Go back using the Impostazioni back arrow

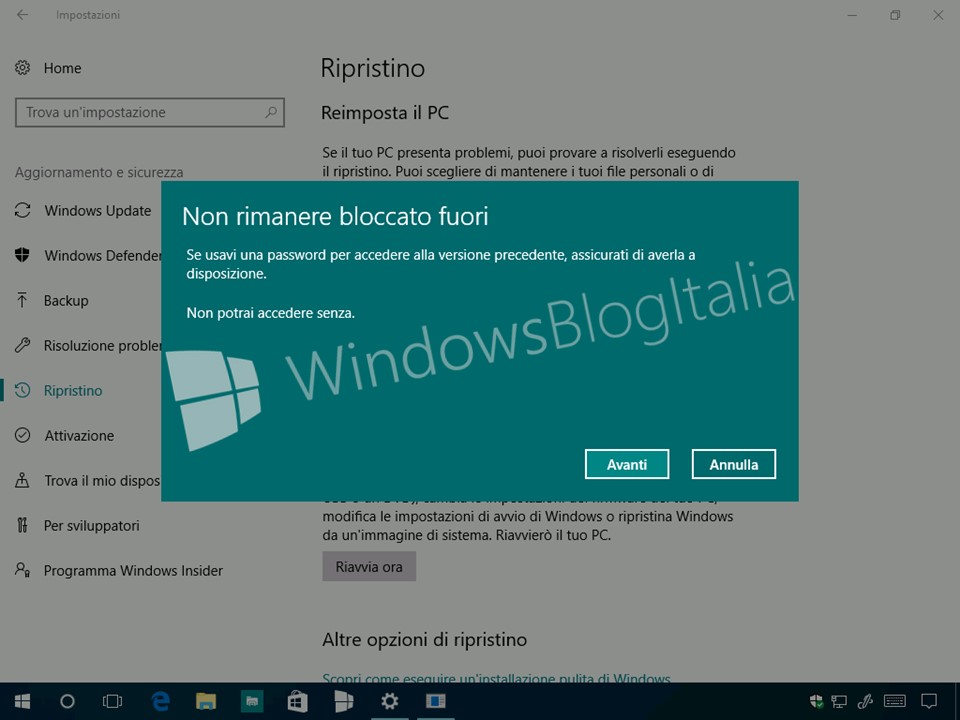[23, 15]
